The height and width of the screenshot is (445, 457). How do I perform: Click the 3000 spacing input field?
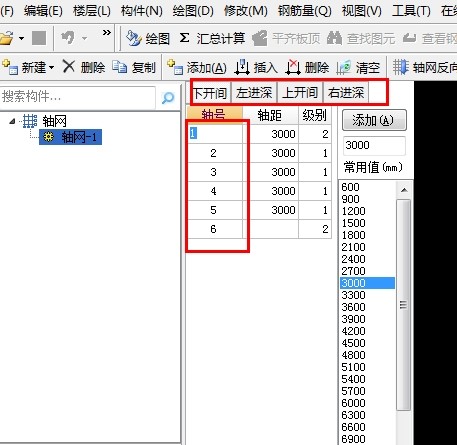374,145
